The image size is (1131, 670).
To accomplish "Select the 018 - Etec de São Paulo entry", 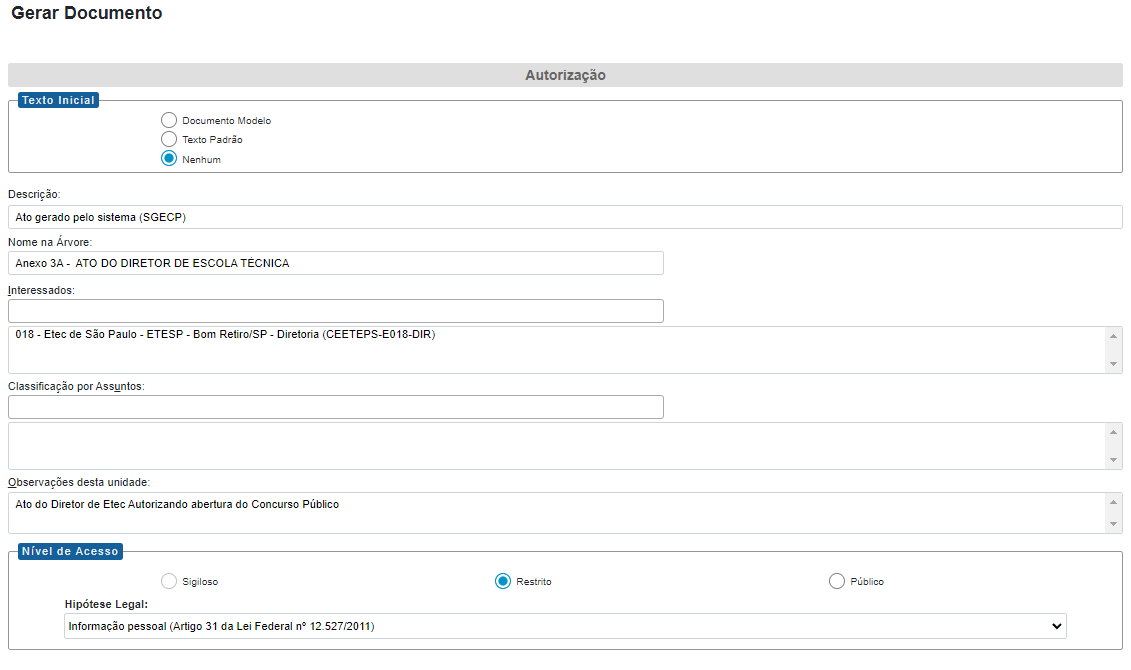I will point(226,335).
